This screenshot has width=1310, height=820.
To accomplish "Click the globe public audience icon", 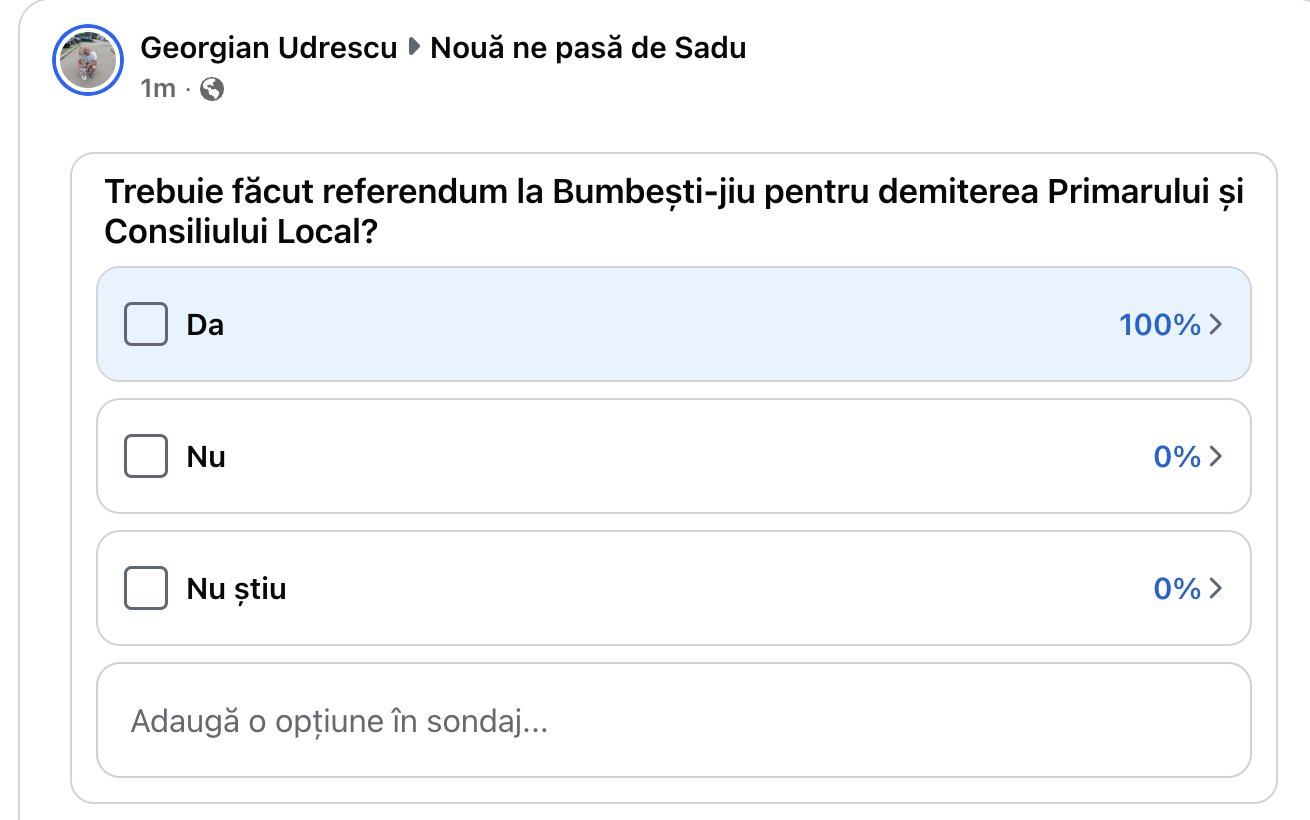I will point(212,89).
